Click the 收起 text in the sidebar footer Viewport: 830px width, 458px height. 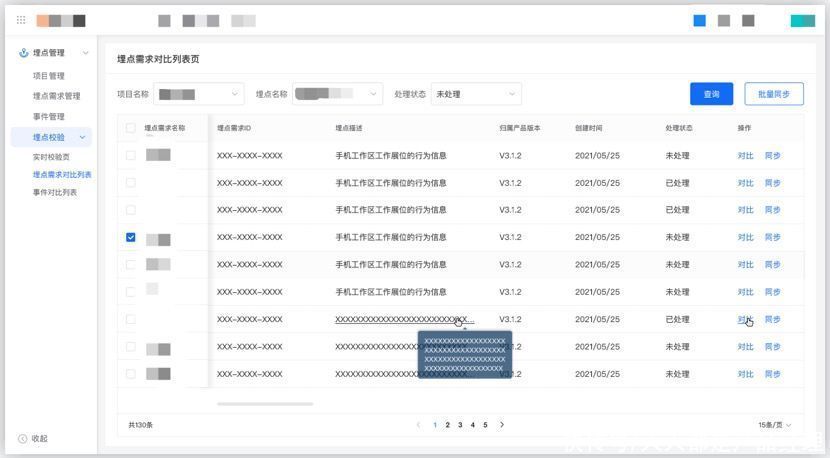(40, 438)
